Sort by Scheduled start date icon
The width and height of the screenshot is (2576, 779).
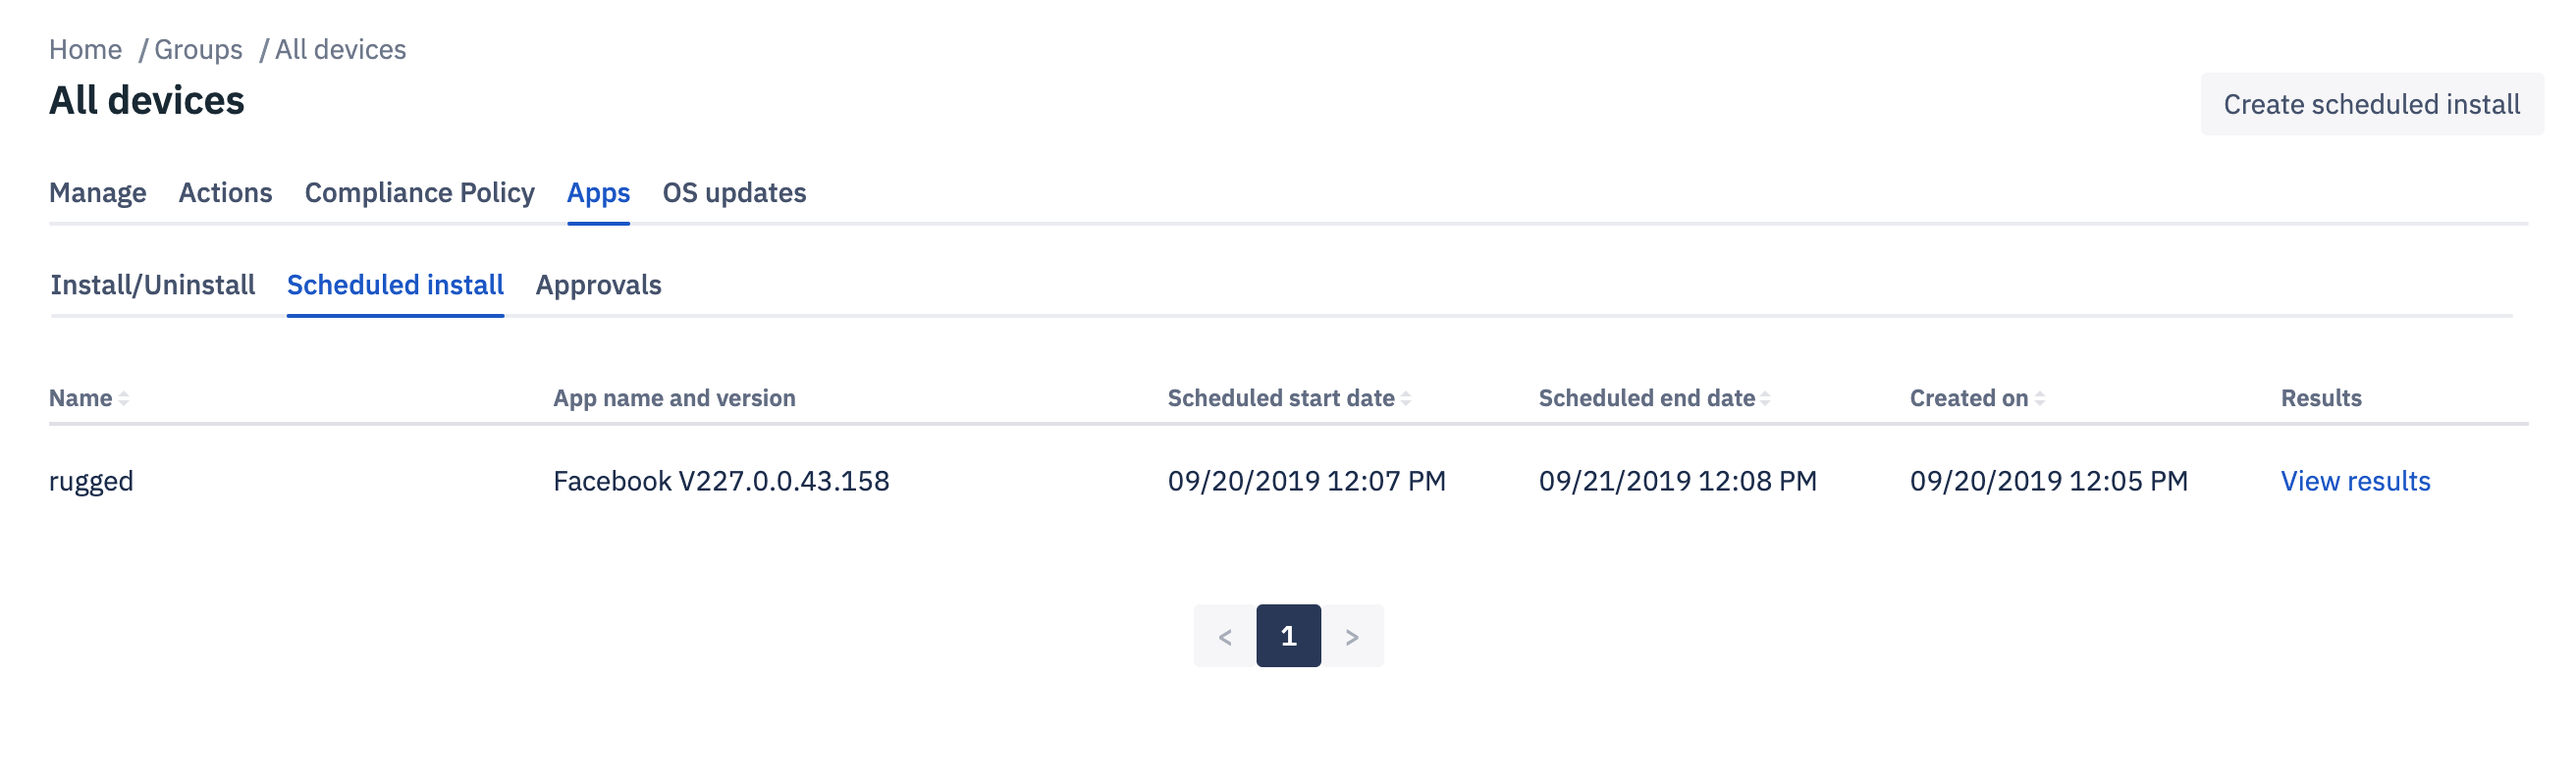tap(1405, 398)
